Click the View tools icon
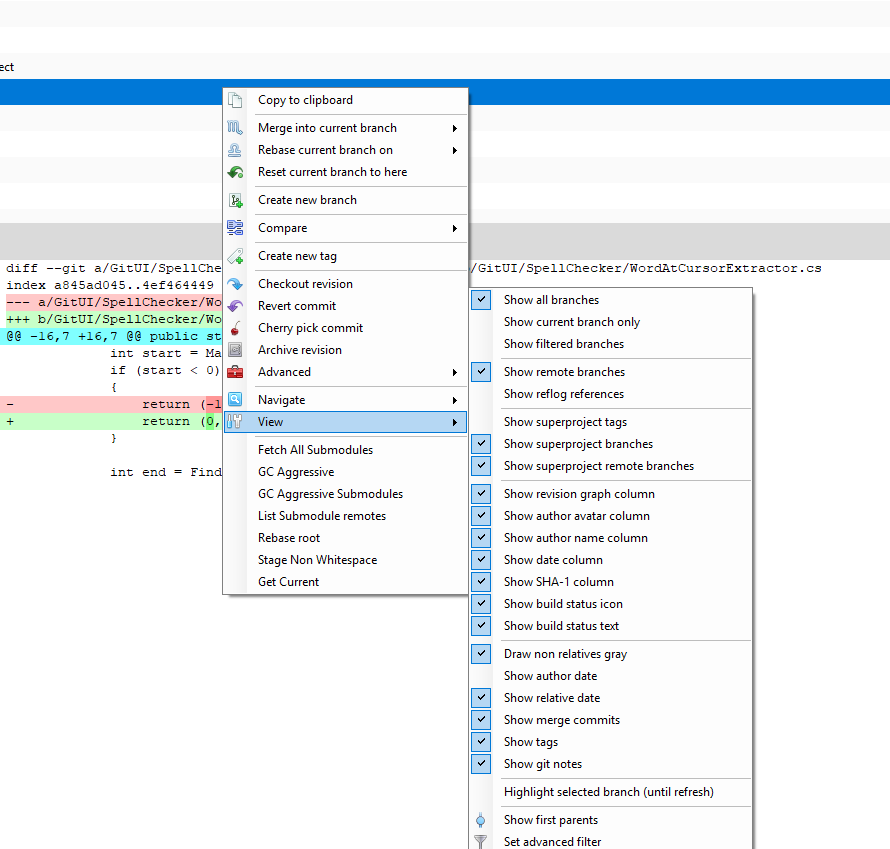The width and height of the screenshot is (890, 849). pos(235,422)
